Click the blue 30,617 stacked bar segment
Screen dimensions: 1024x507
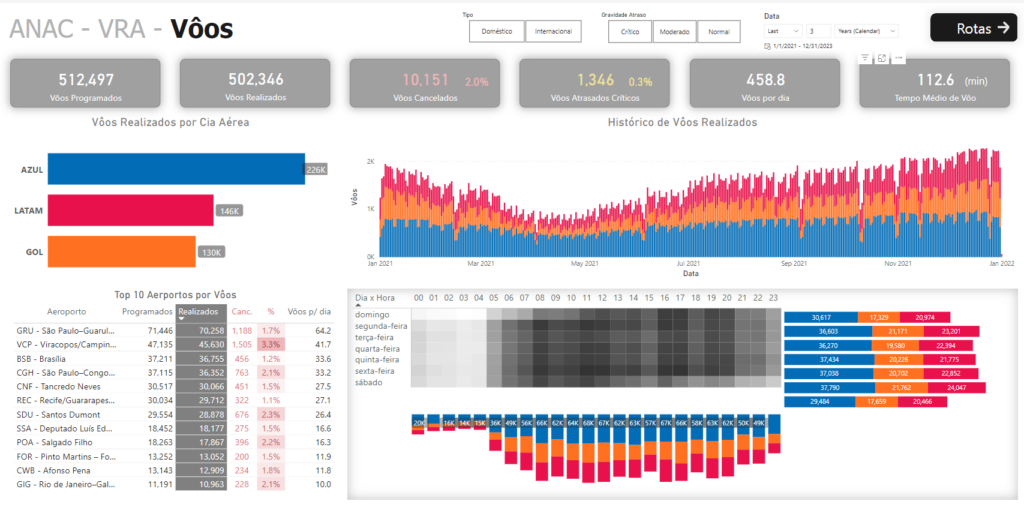tap(821, 317)
